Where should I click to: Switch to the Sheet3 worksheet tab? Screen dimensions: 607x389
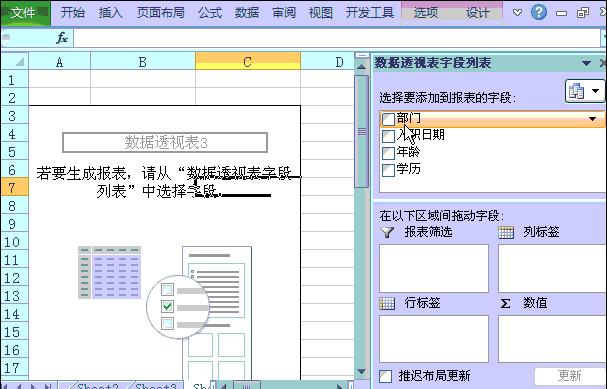click(156, 386)
